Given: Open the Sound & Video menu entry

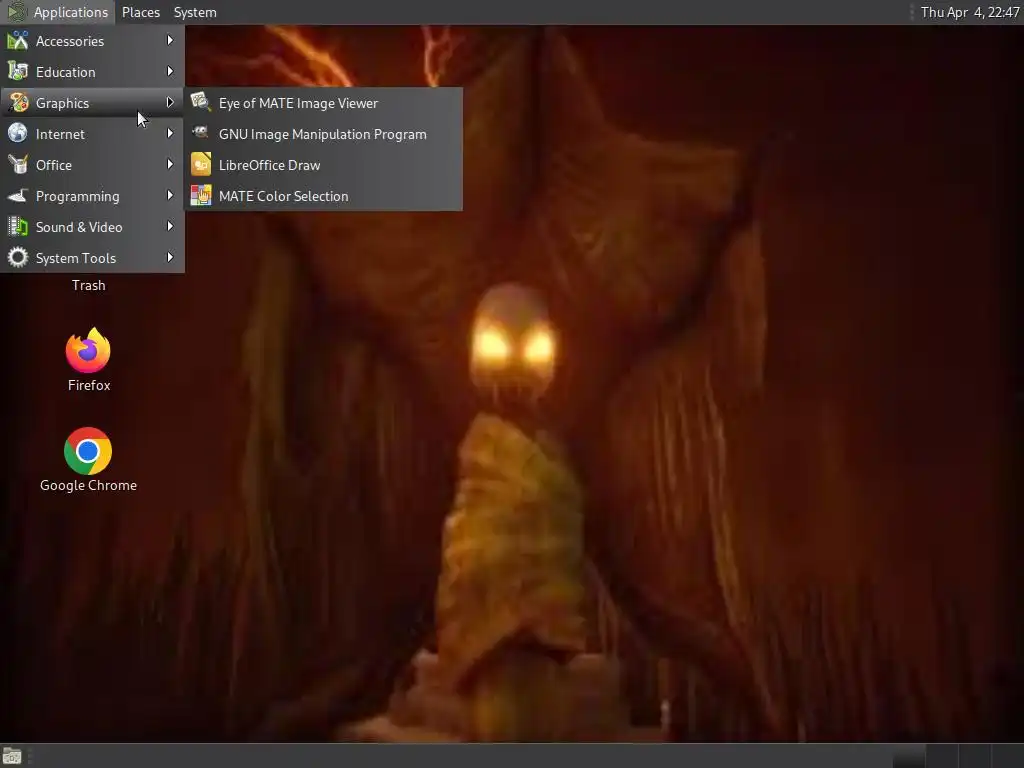Looking at the screenshot, I should (92, 227).
